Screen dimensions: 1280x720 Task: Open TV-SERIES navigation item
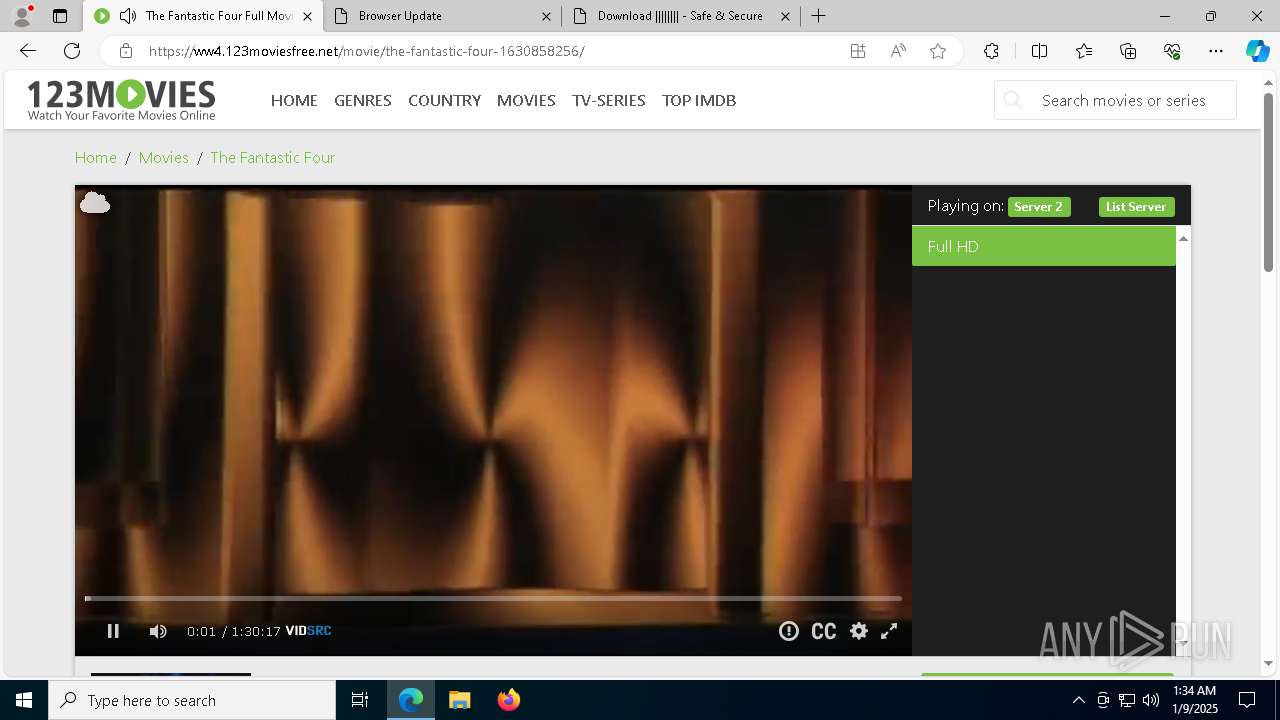pos(609,100)
